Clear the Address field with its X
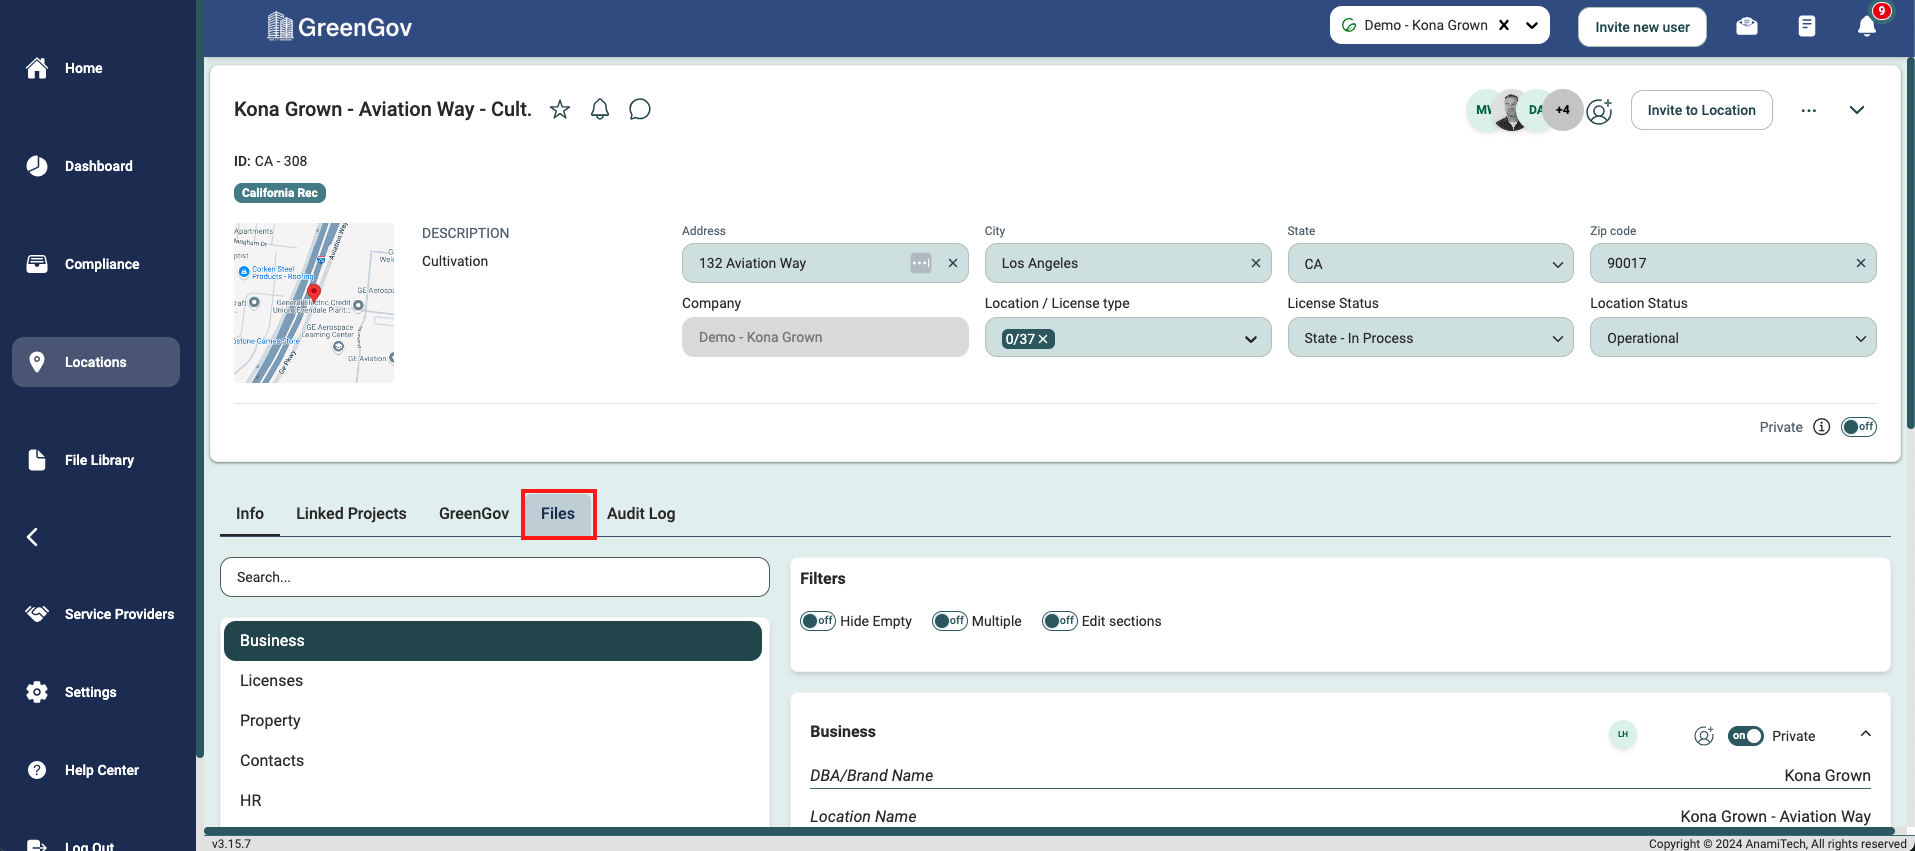The image size is (1915, 851). point(953,263)
